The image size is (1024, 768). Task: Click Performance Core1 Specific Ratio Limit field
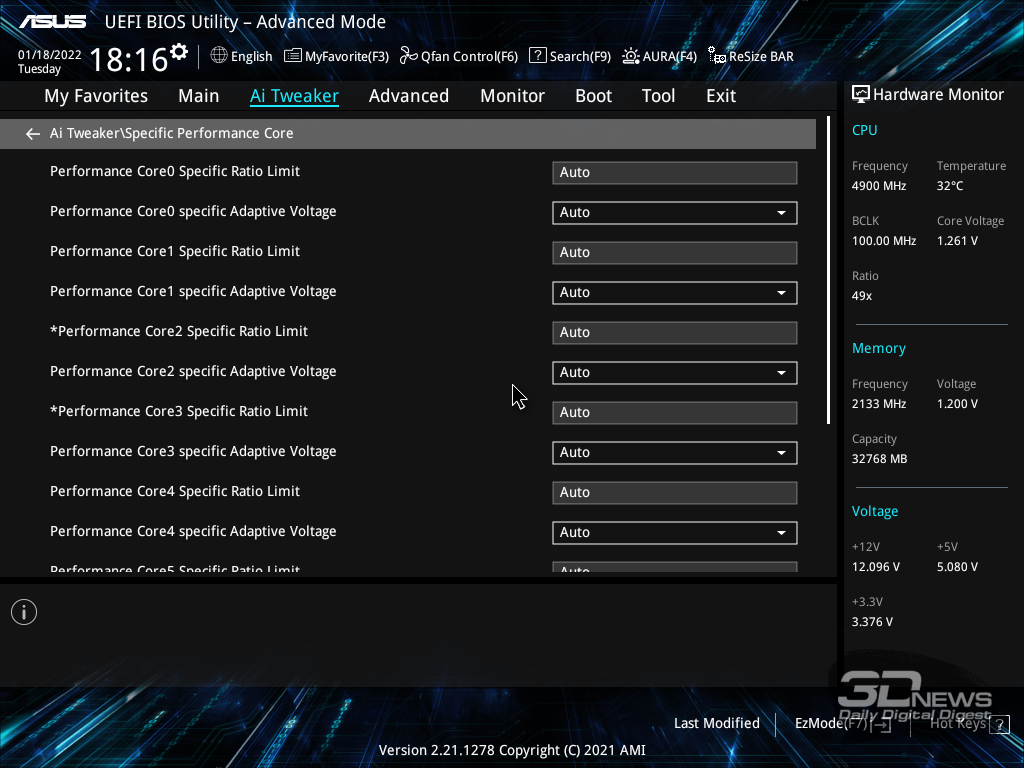pos(675,253)
